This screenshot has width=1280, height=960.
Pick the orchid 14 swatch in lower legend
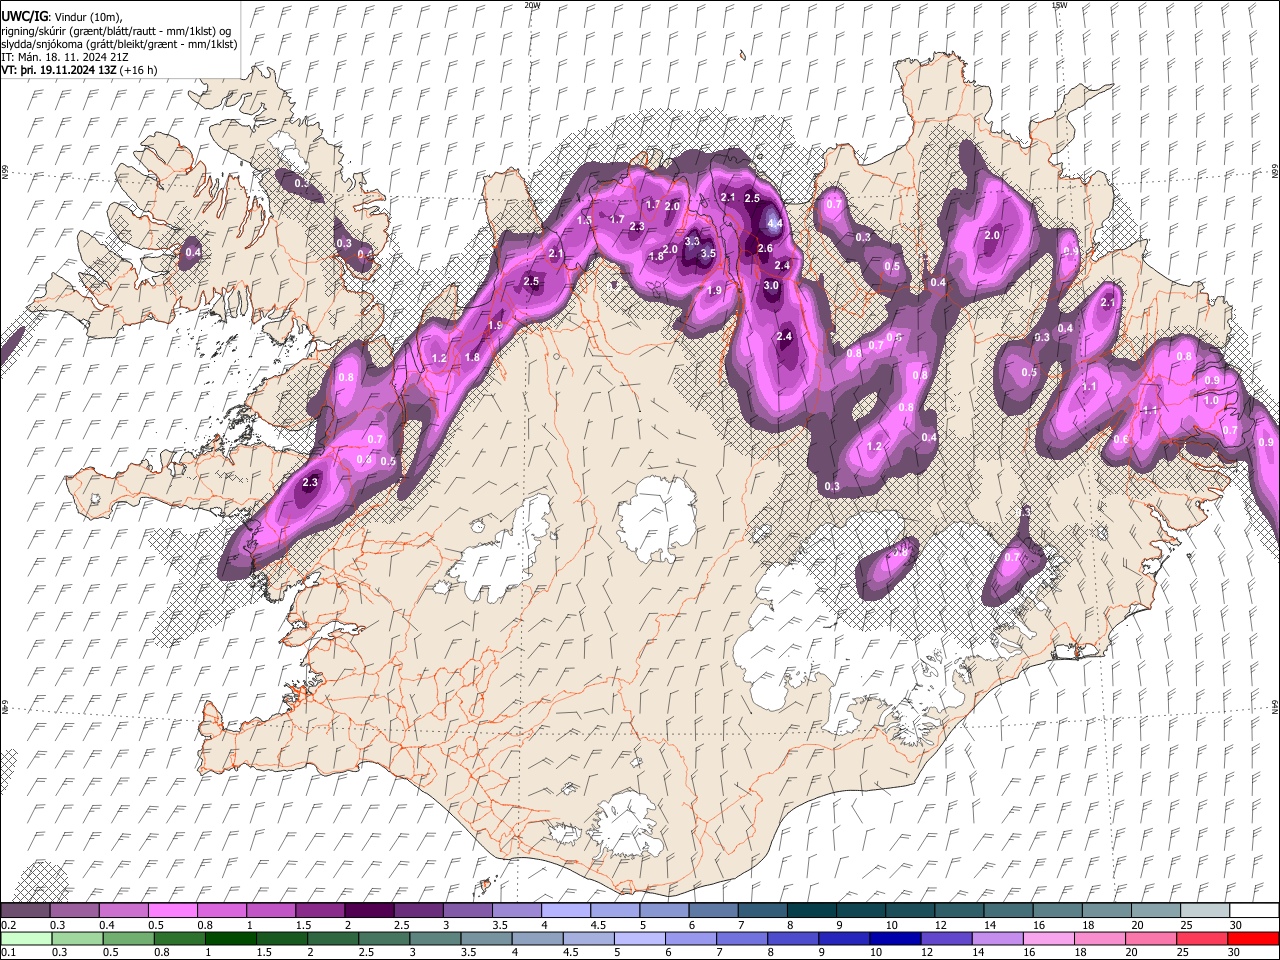coord(997,938)
